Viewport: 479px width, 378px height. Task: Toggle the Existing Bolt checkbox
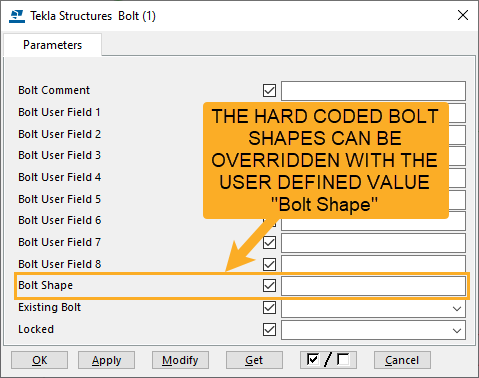tap(269, 307)
